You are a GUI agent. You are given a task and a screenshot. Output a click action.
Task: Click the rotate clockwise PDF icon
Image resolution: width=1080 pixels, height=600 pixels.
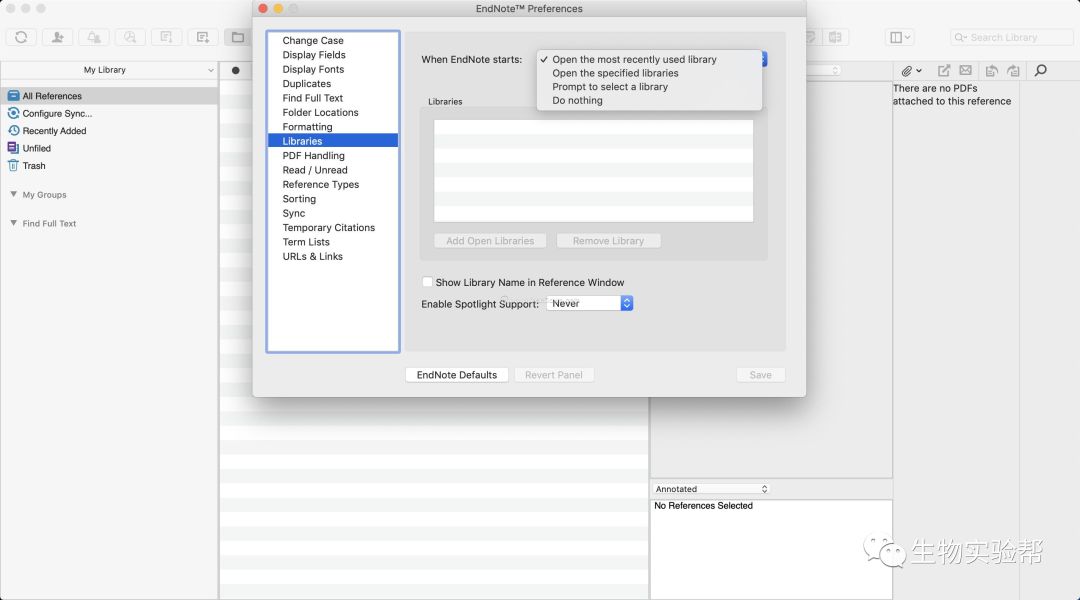1013,70
